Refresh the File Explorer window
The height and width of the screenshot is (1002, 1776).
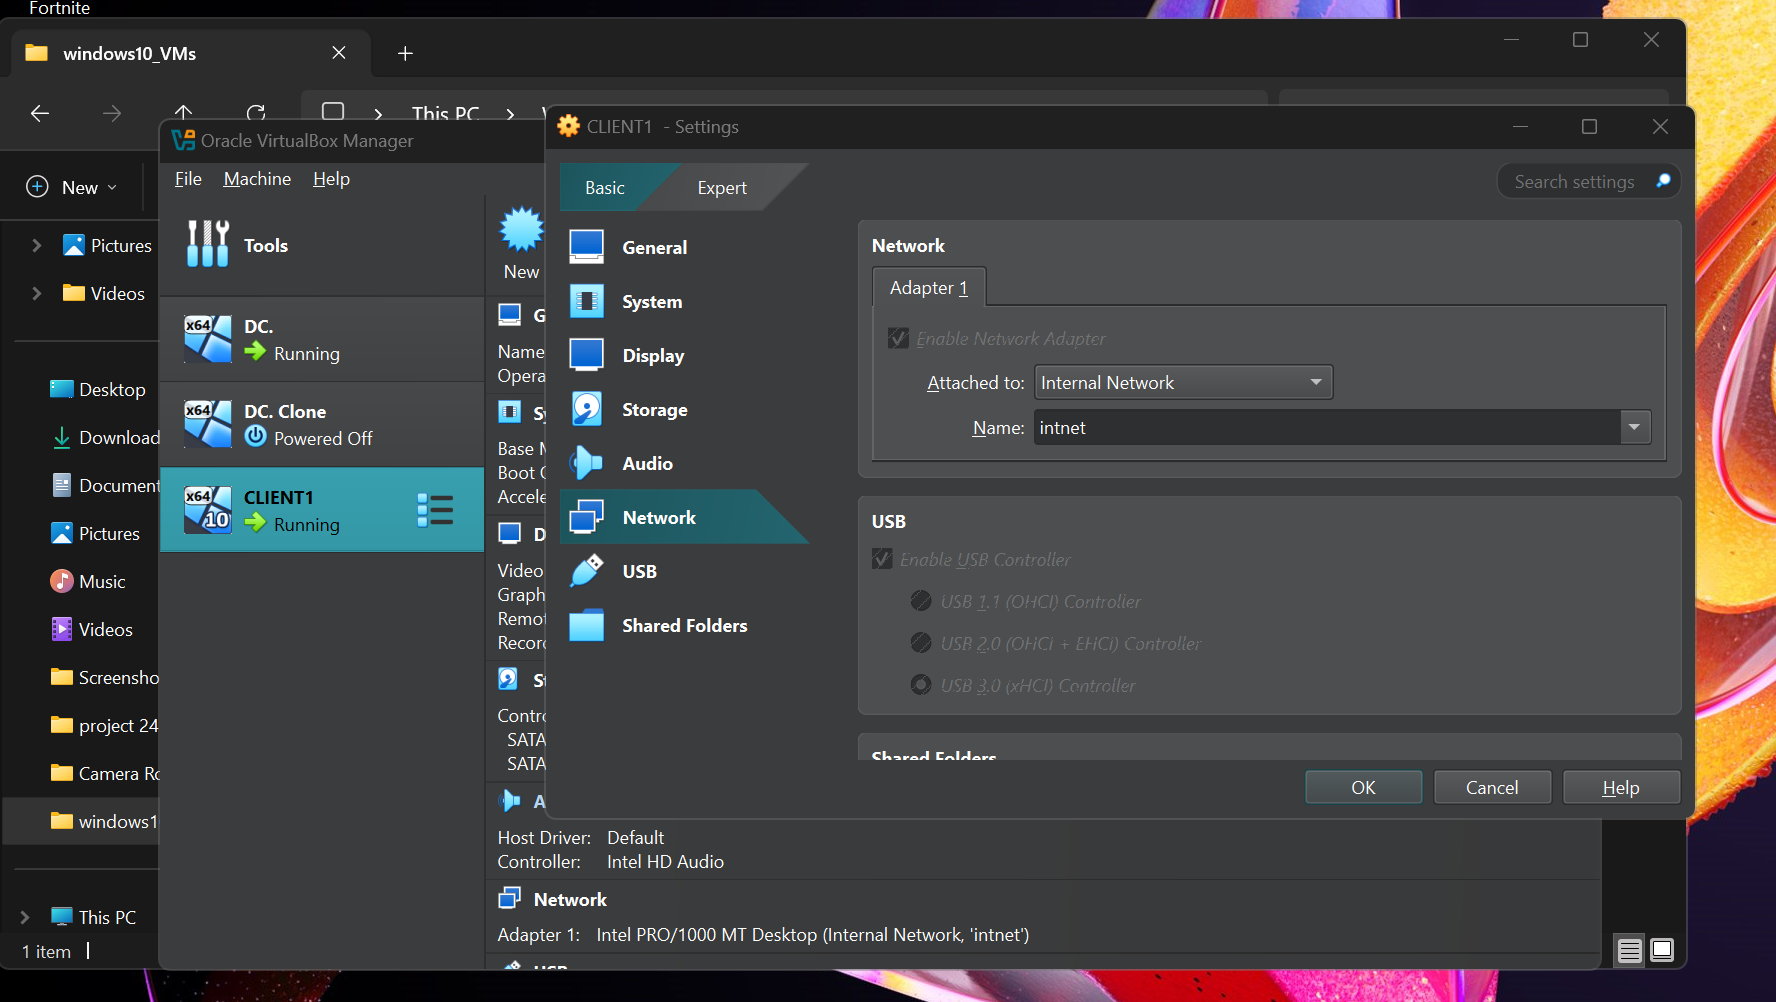pyautogui.click(x=256, y=113)
